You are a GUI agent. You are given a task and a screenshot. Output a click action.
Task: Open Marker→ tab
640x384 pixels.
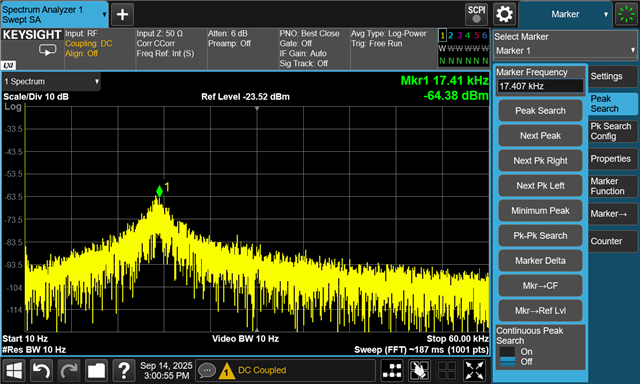click(613, 214)
